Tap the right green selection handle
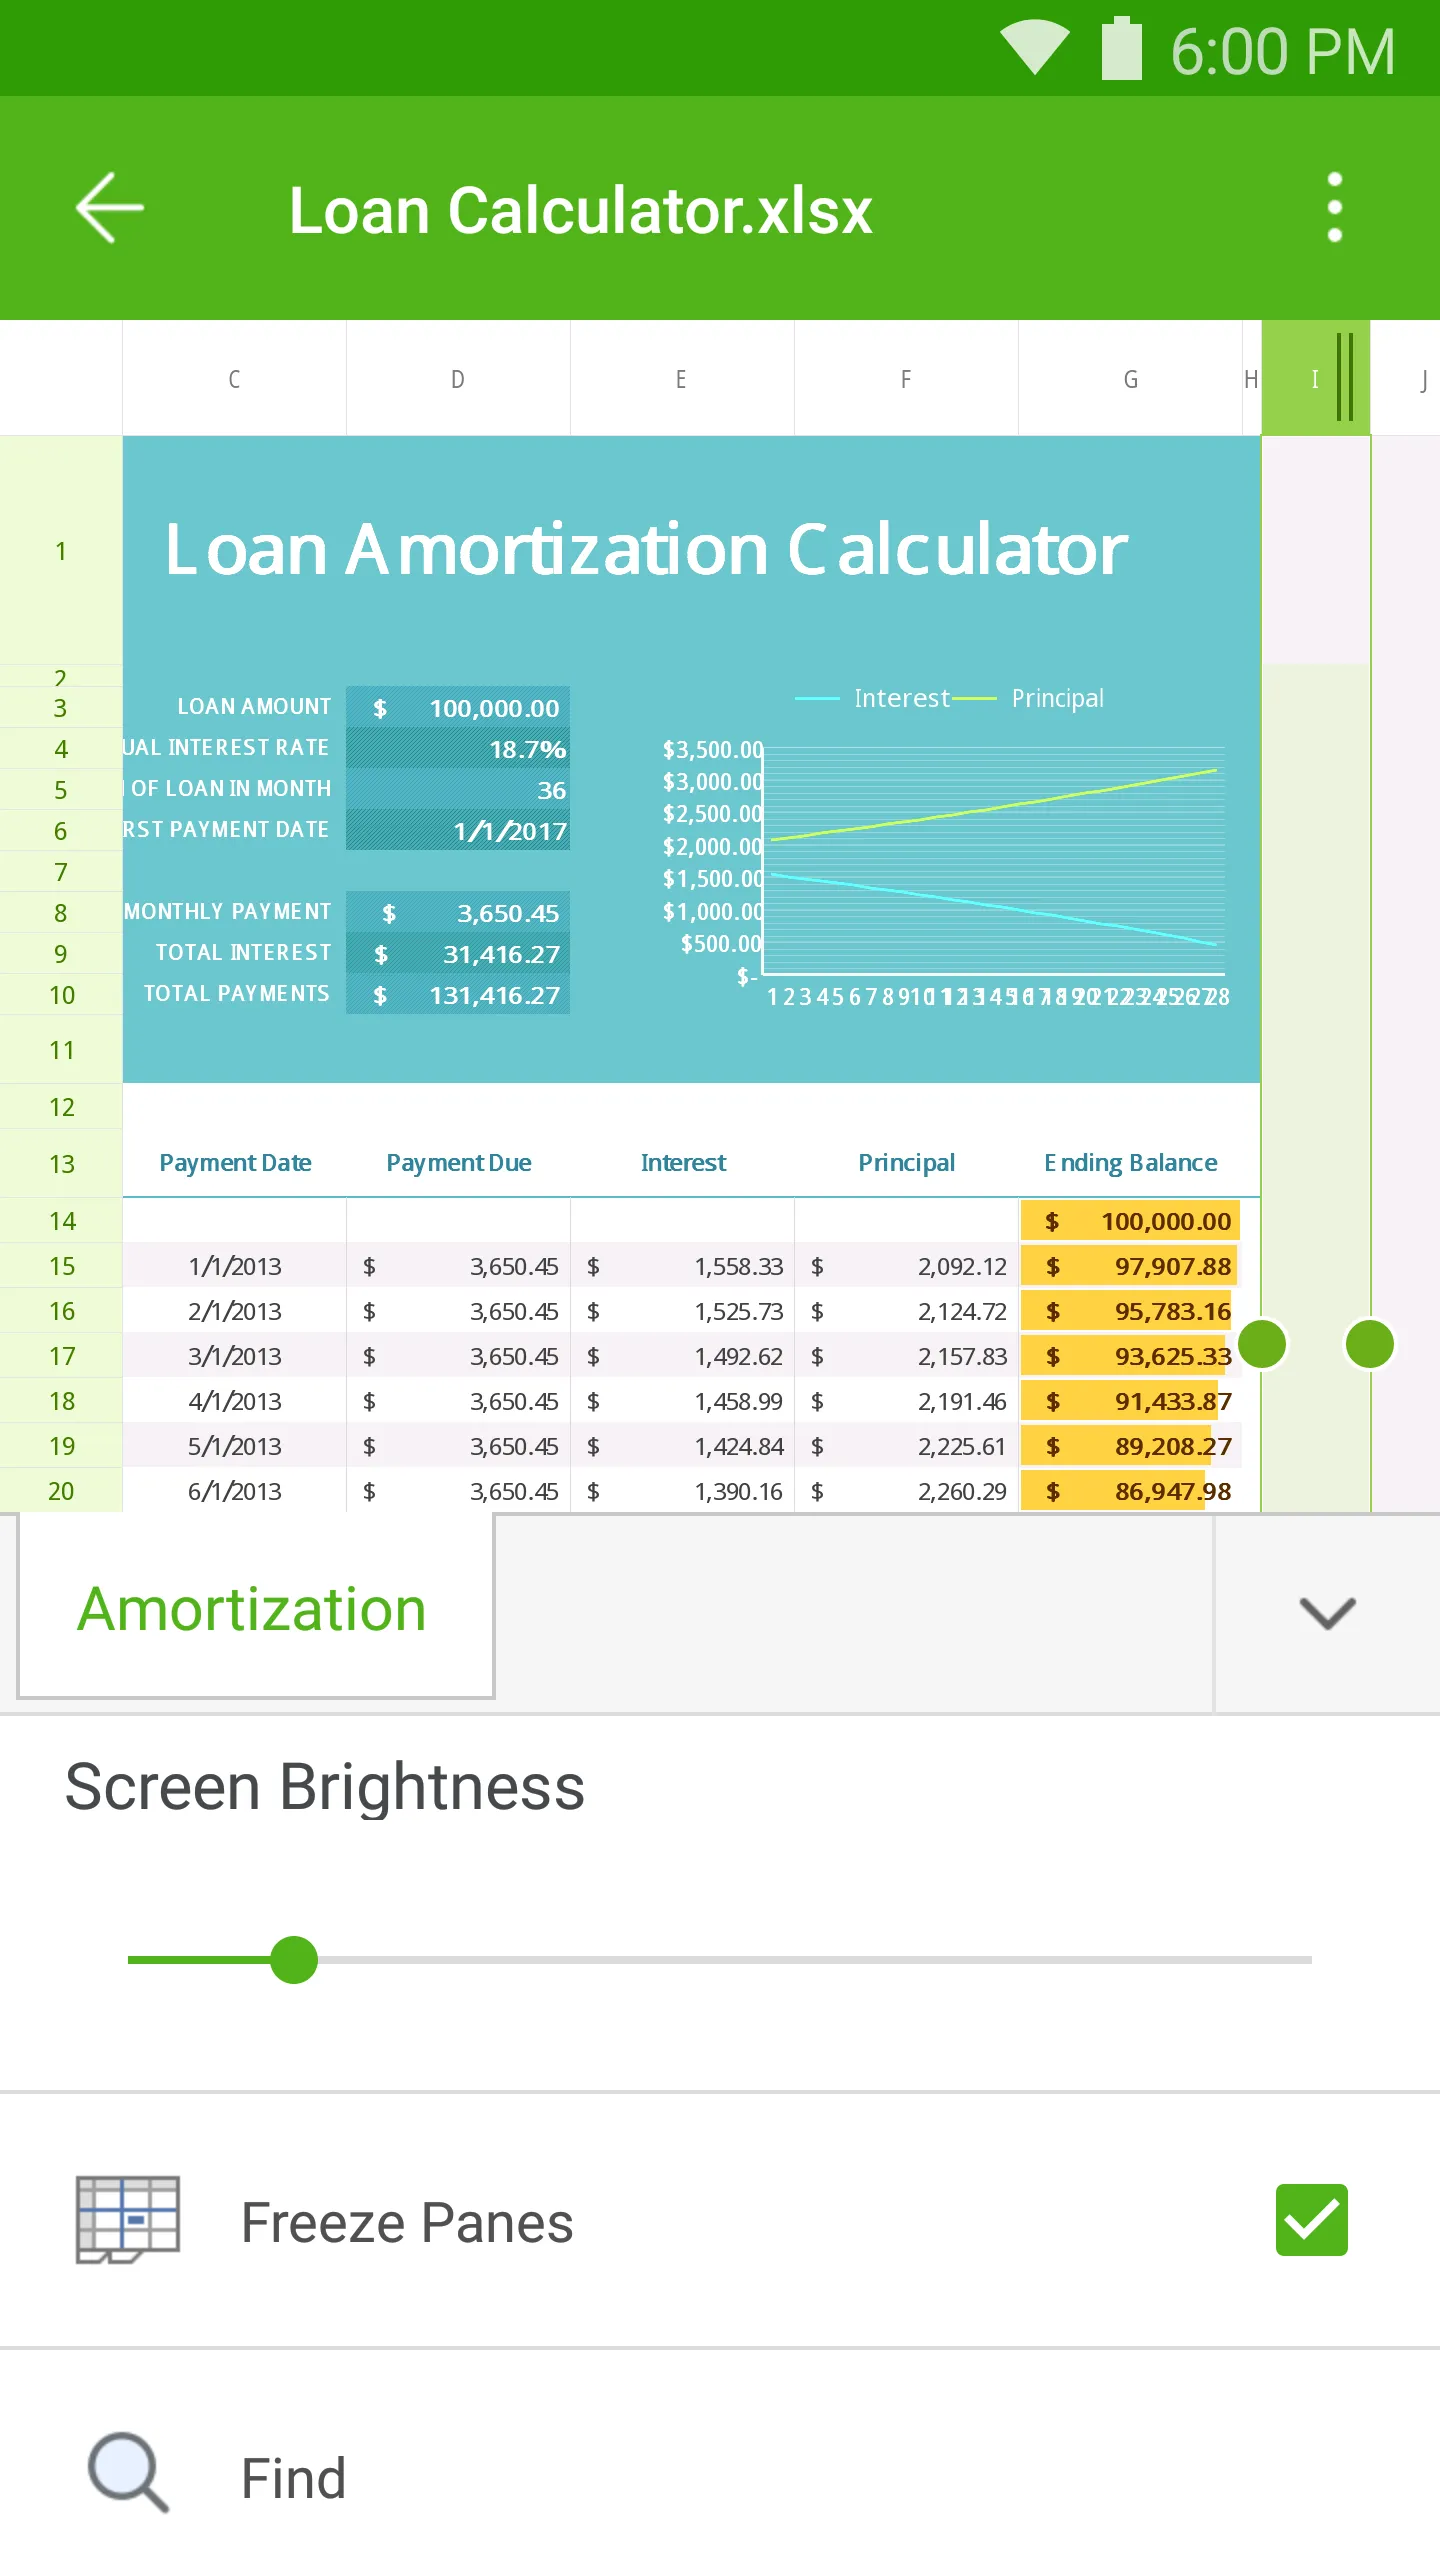 [1369, 1343]
